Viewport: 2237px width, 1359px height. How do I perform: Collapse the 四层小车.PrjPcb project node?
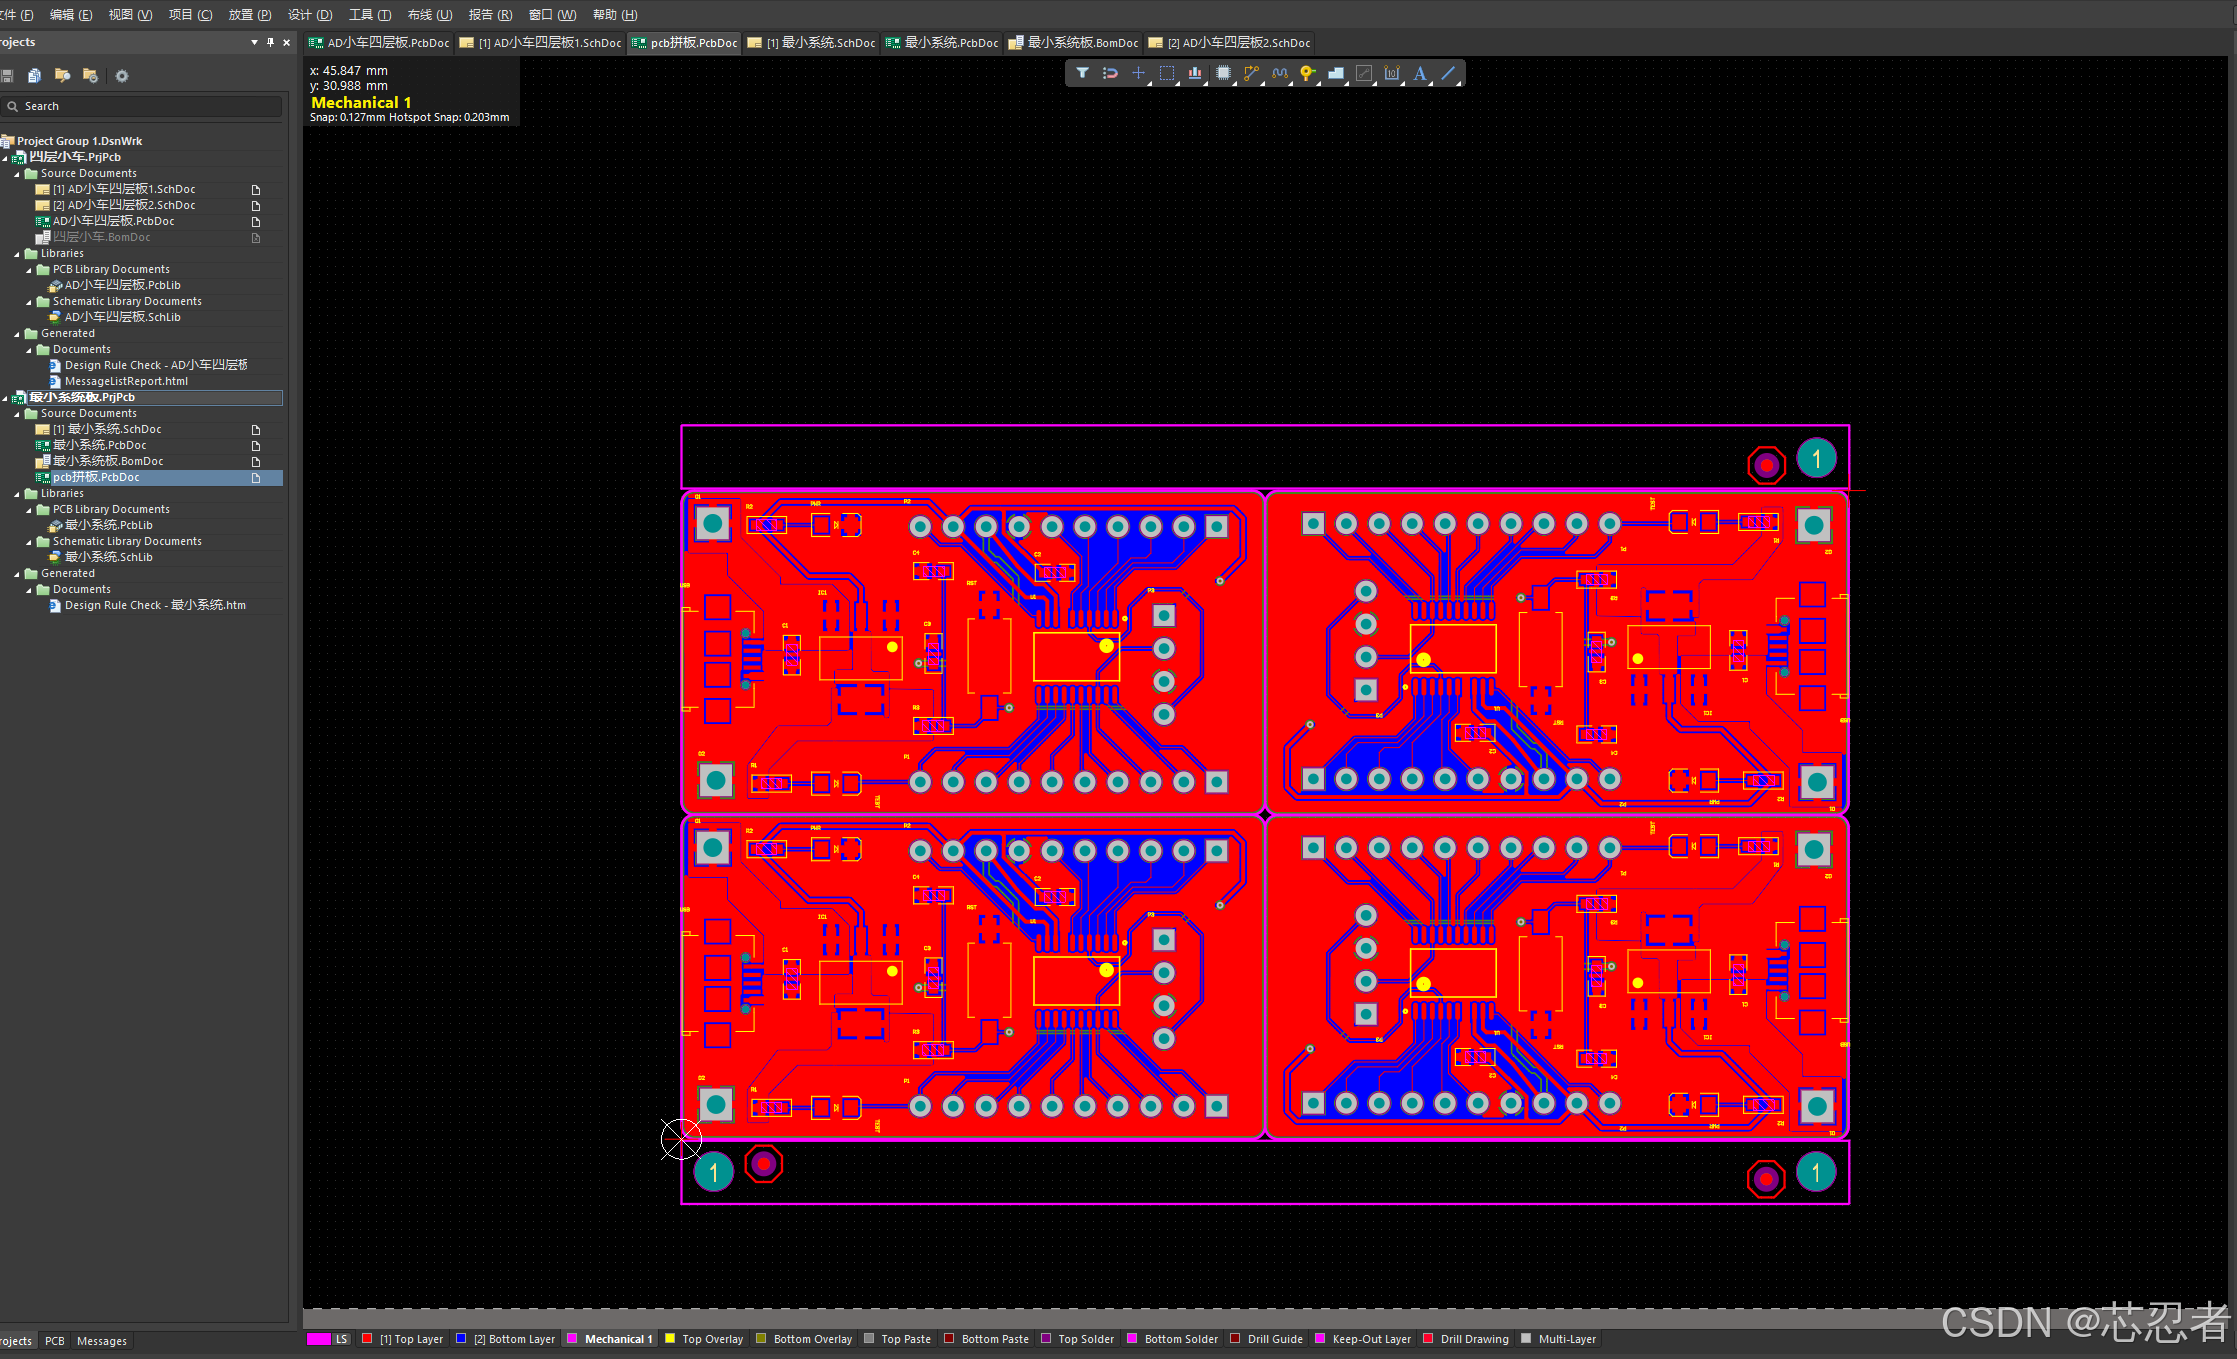pyautogui.click(x=5, y=157)
